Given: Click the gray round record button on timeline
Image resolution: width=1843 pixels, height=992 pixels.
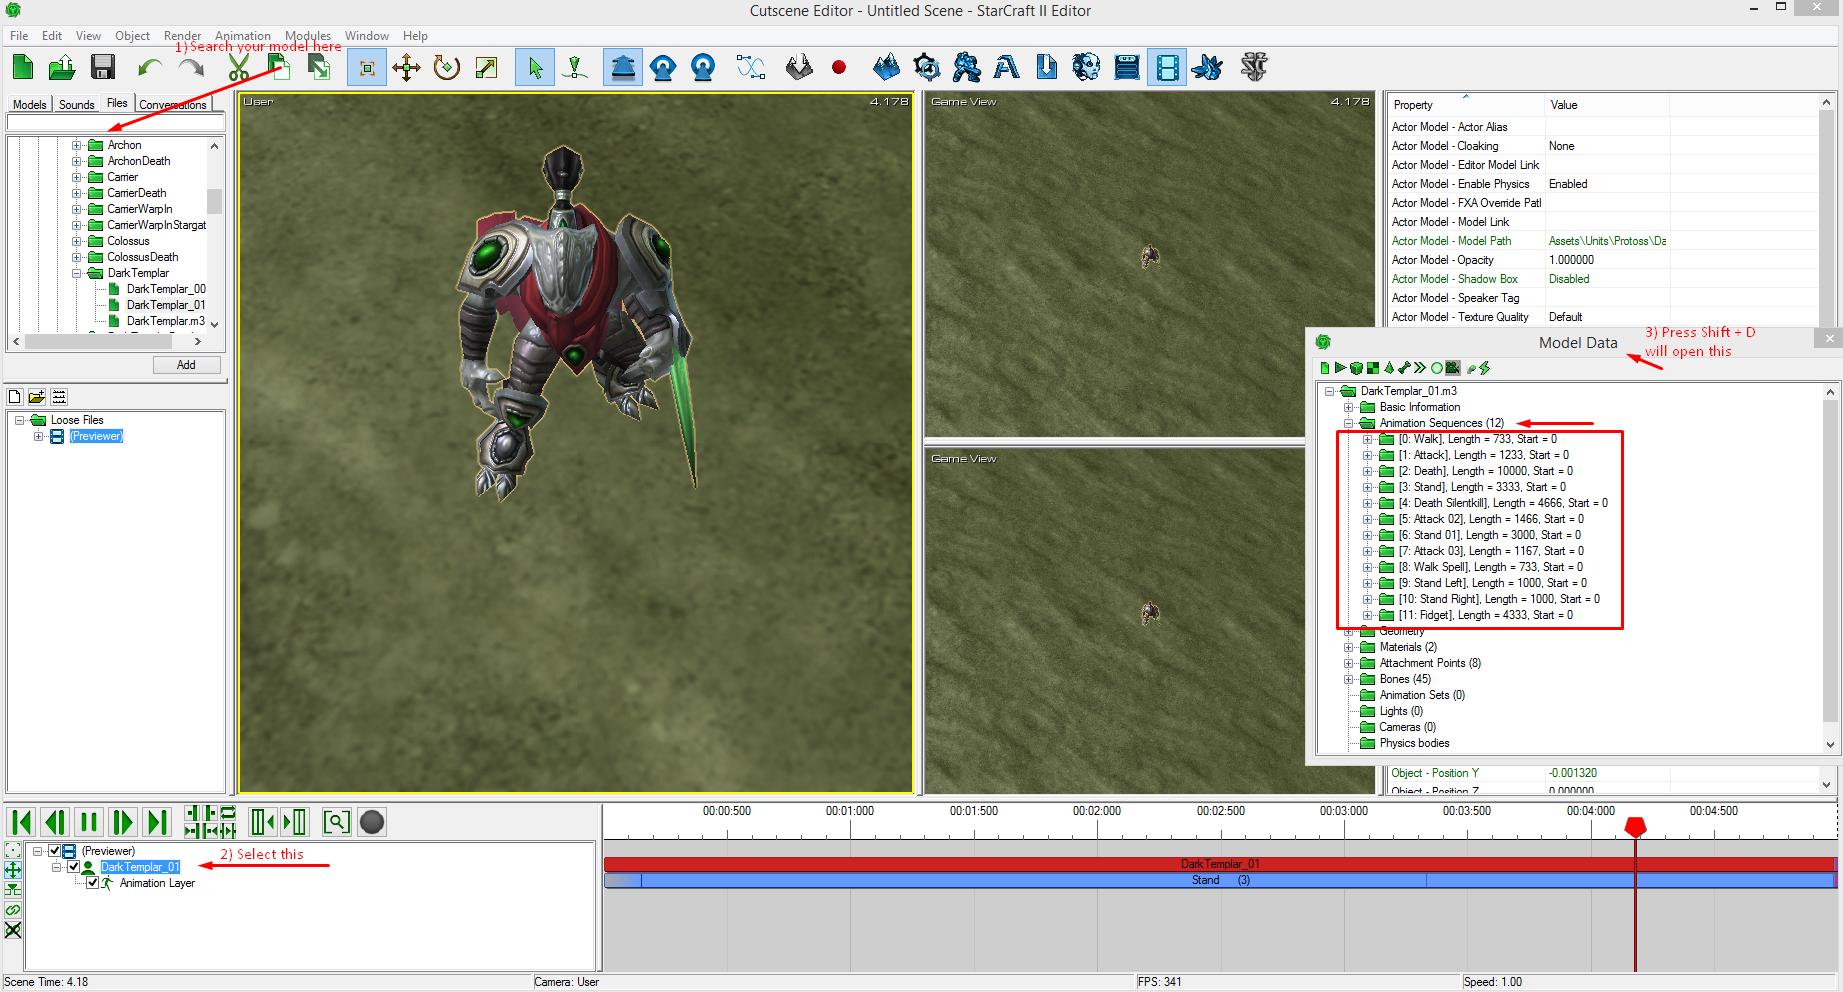Looking at the screenshot, I should (372, 822).
